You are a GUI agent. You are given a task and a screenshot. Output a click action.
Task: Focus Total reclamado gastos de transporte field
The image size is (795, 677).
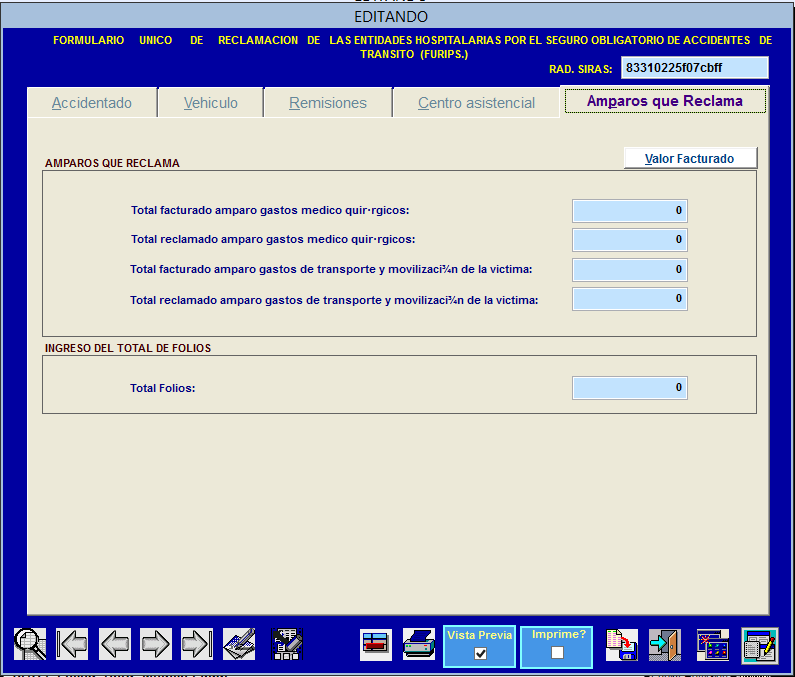point(630,299)
